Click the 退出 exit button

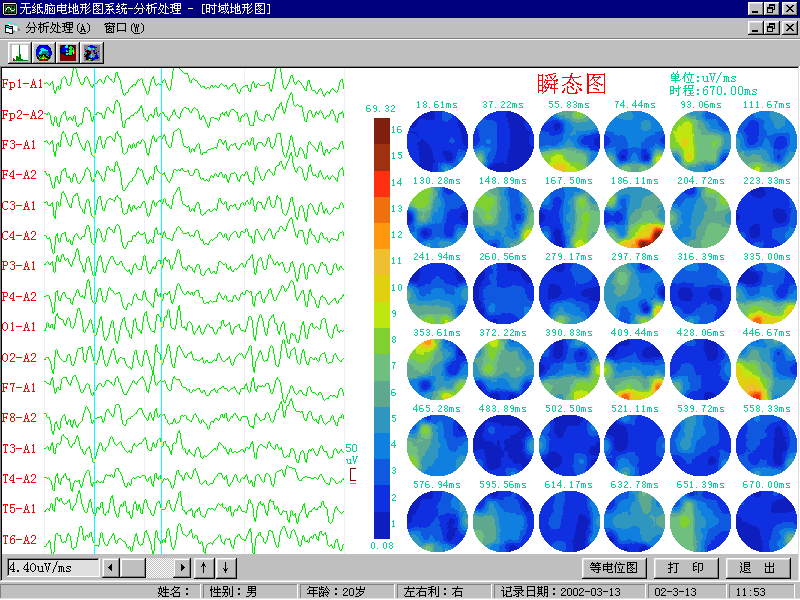[757, 568]
